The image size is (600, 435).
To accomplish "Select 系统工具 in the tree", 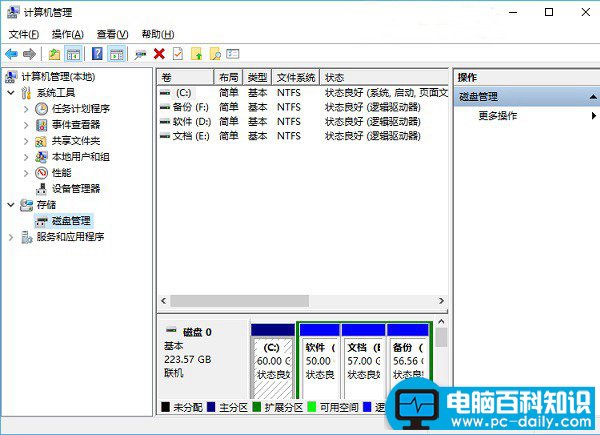I will tap(56, 93).
